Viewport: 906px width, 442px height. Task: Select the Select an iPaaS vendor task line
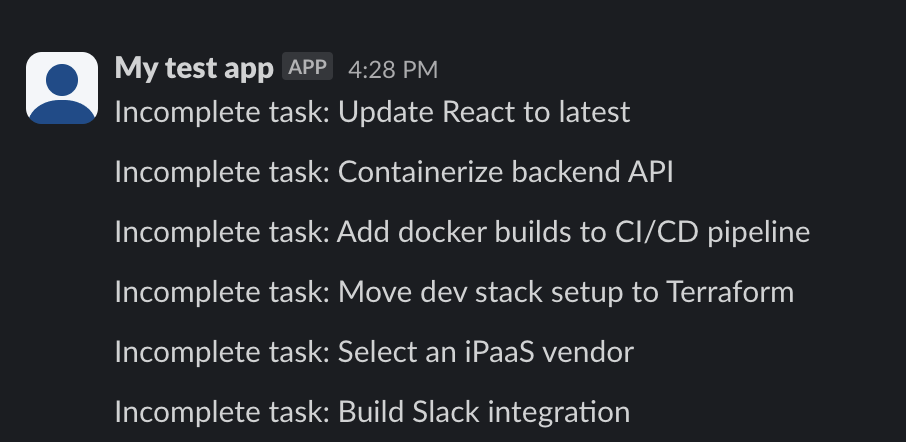[x=374, y=352]
